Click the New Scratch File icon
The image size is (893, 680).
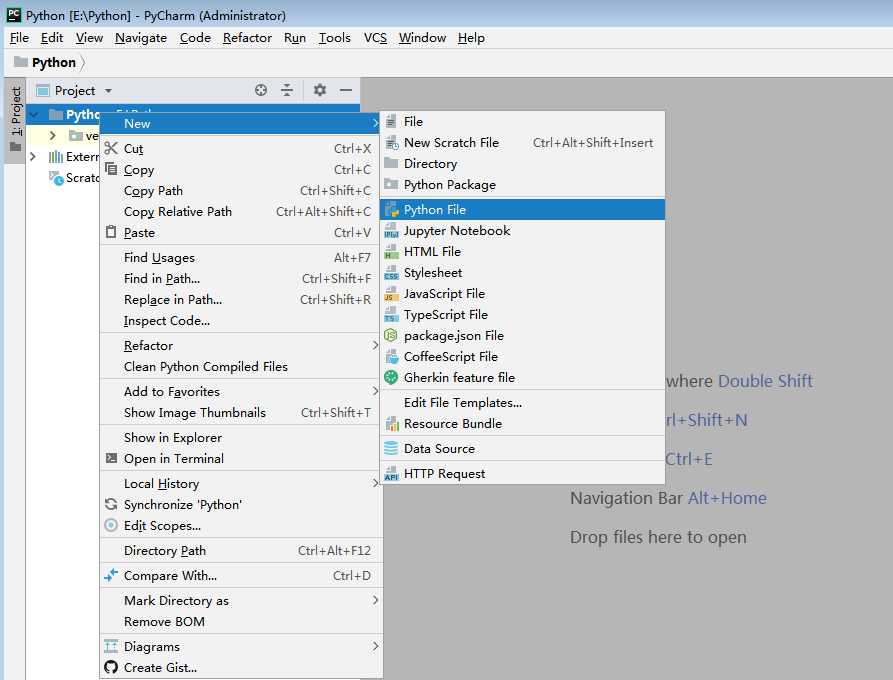click(391, 142)
